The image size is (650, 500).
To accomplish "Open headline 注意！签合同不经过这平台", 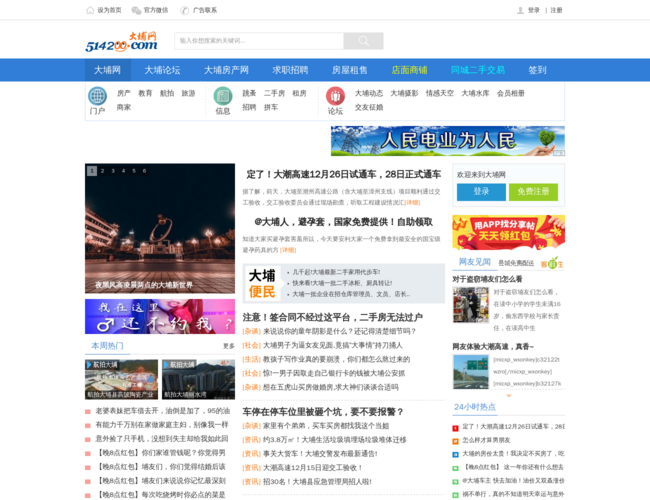I will (332, 318).
